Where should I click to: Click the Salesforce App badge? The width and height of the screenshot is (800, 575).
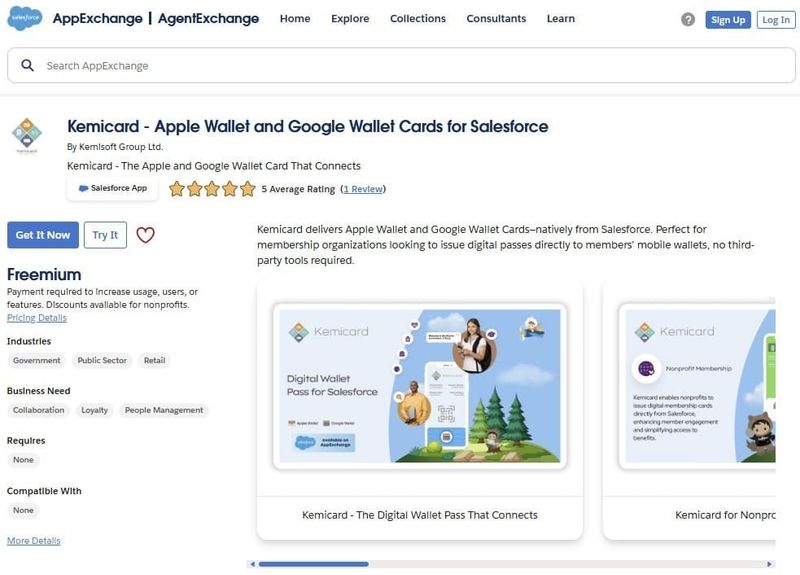(112, 188)
